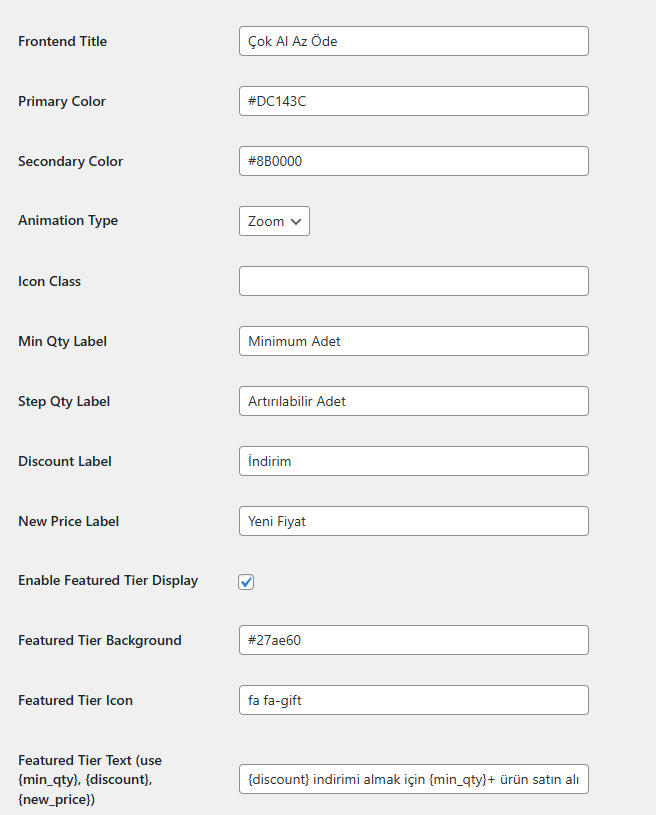Click the New Price Label input

click(414, 521)
